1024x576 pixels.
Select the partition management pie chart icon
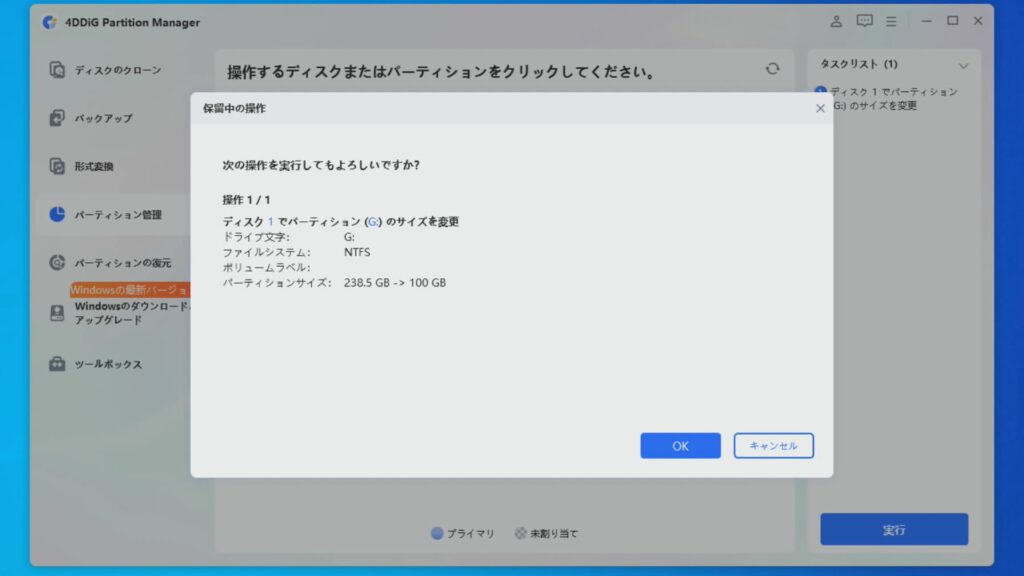(58, 215)
